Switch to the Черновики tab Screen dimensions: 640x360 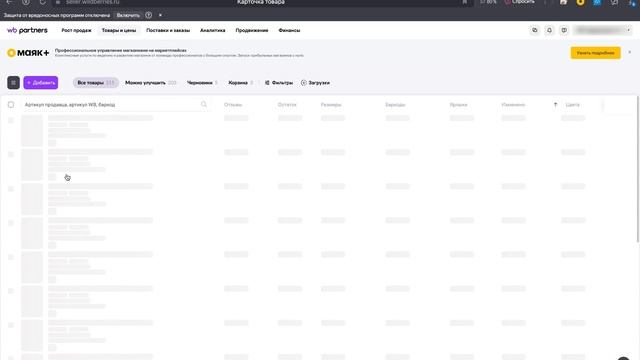coord(202,82)
